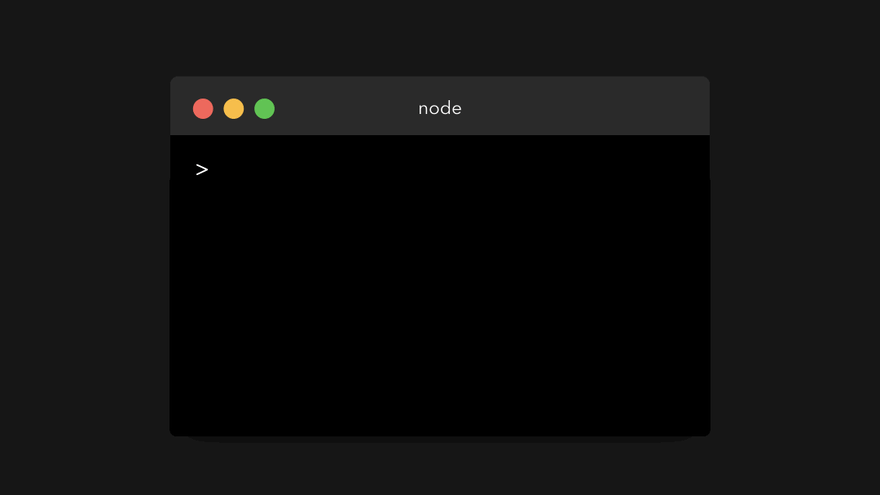Image resolution: width=880 pixels, height=495 pixels.
Task: Click the dark backdrop above the terminal window
Action: (440, 36)
